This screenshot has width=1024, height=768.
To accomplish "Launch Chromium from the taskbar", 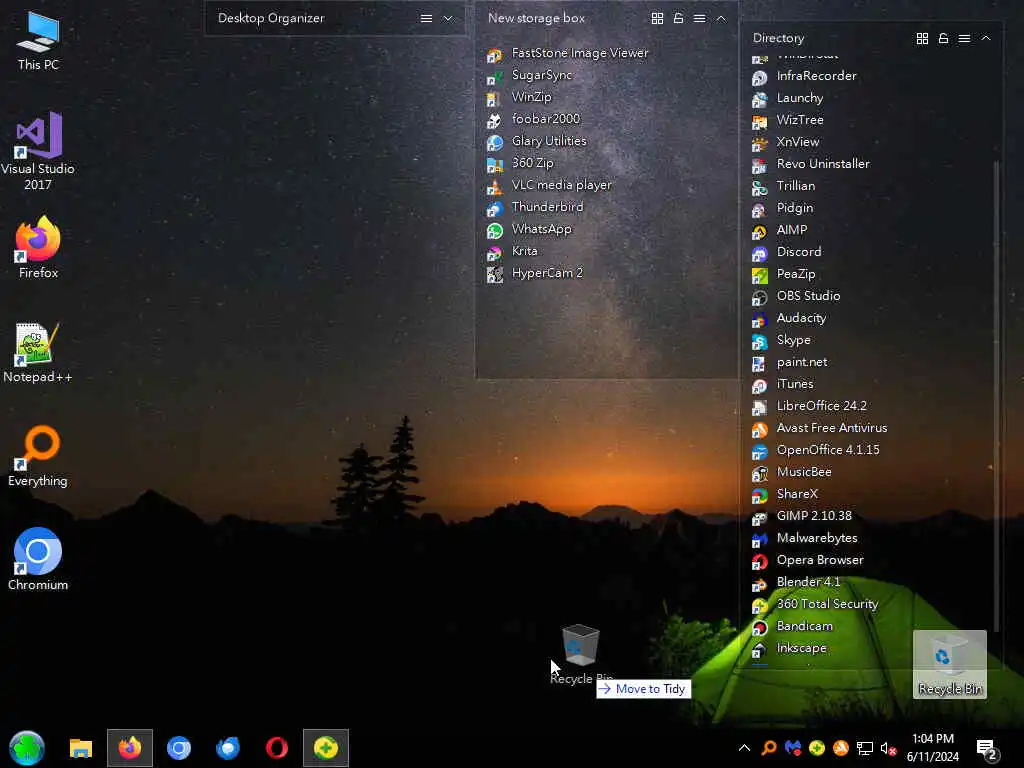I will 179,748.
